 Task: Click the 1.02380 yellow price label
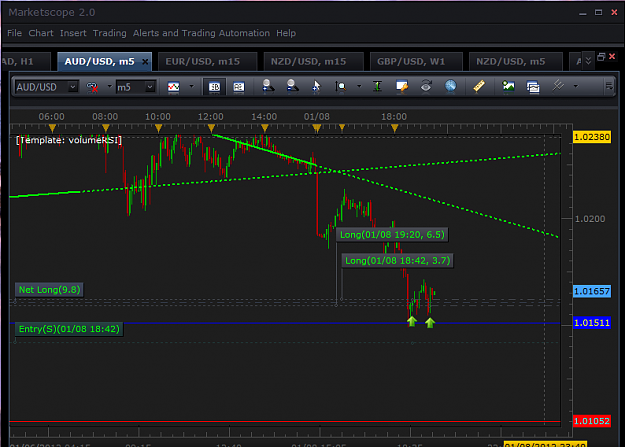point(592,137)
